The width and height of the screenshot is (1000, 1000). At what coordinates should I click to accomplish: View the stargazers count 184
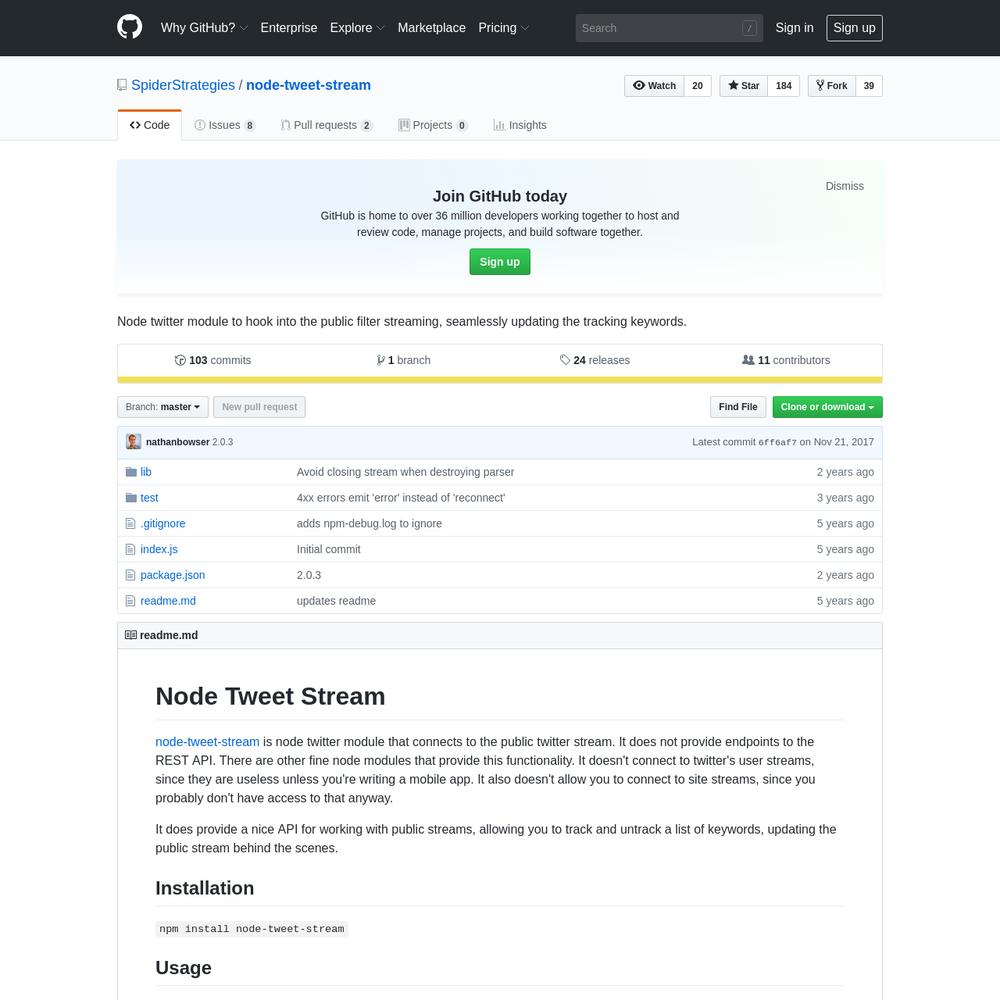[x=784, y=85]
